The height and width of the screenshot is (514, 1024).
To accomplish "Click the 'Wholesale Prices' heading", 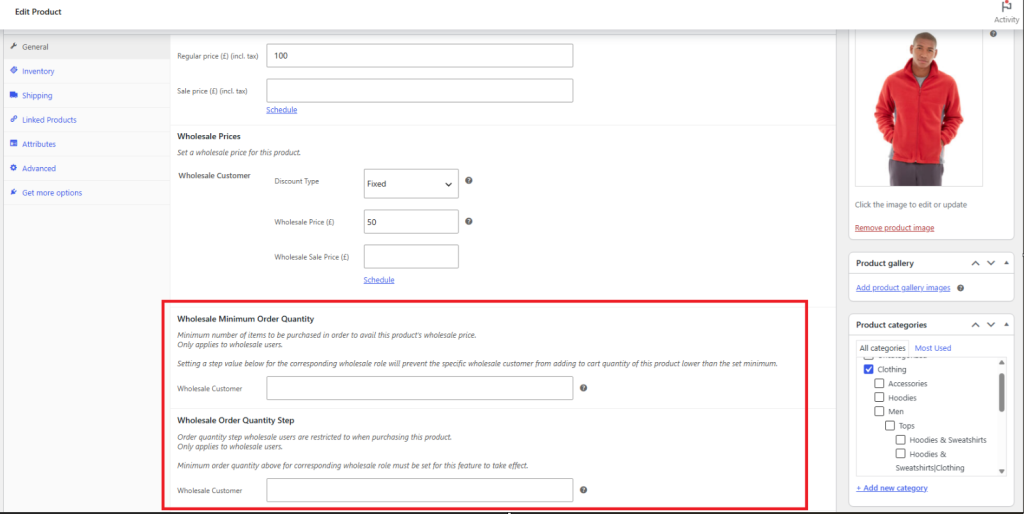I will (209, 137).
